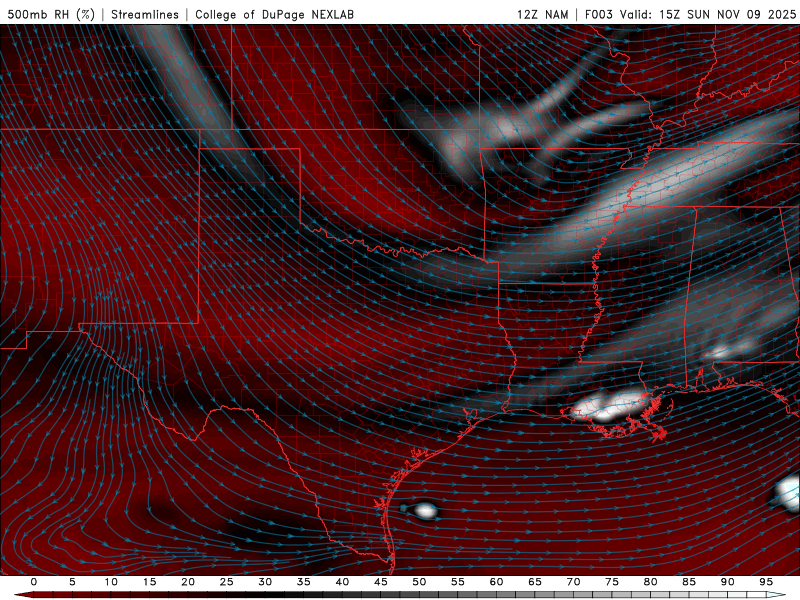The width and height of the screenshot is (800, 600).
Task: Click the "65" value on the color scale
Action: 535,582
